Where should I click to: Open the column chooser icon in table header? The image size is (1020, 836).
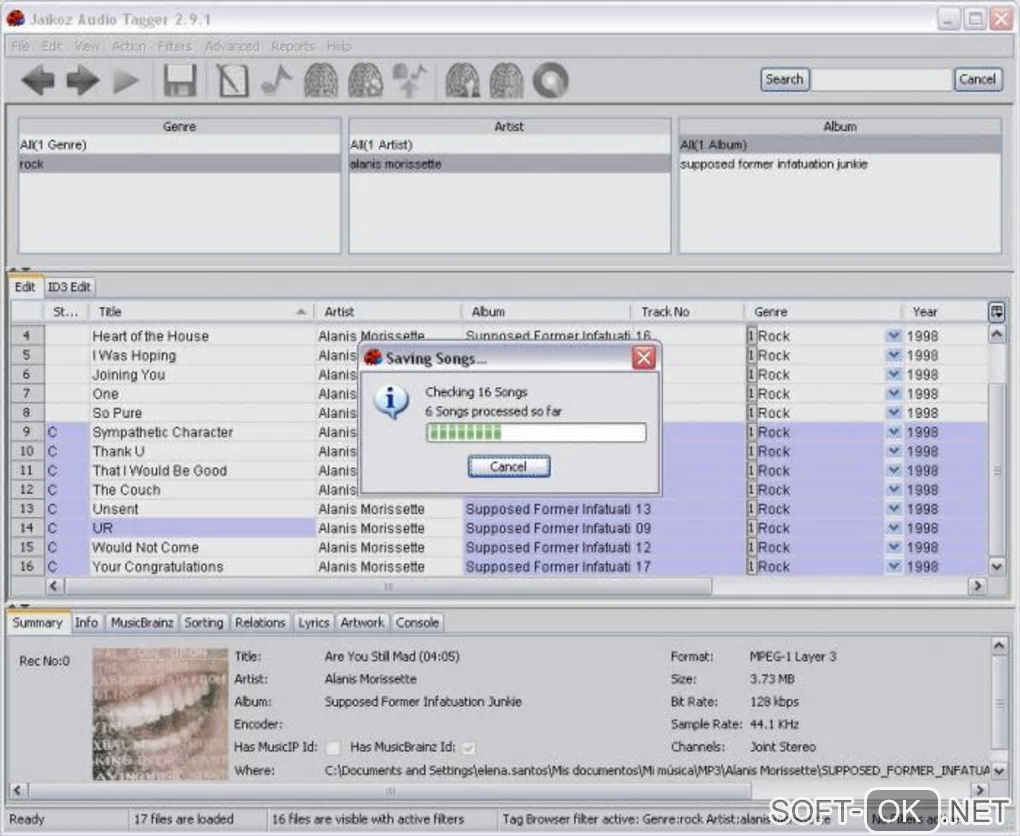[x=996, y=312]
